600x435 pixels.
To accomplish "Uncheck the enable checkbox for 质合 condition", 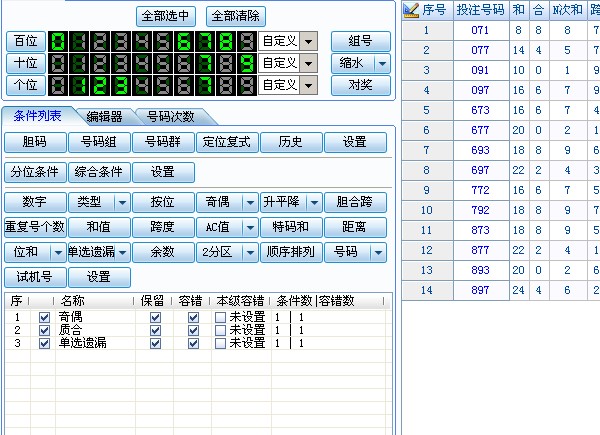I will coord(44,331).
